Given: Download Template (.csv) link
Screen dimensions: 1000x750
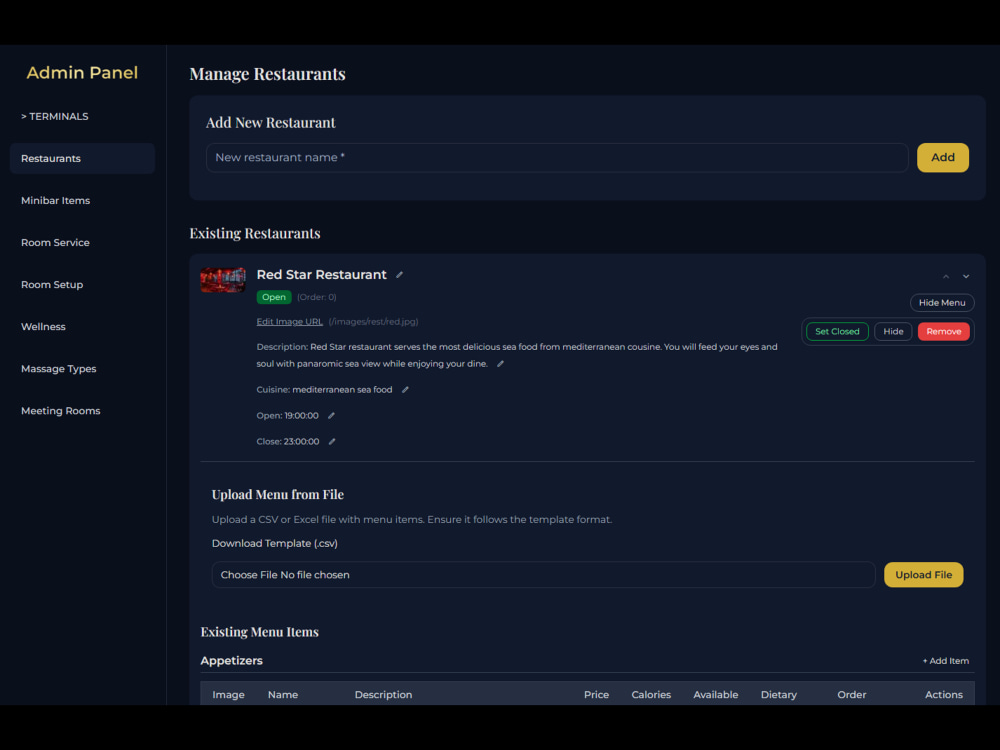Looking at the screenshot, I should tap(275, 543).
